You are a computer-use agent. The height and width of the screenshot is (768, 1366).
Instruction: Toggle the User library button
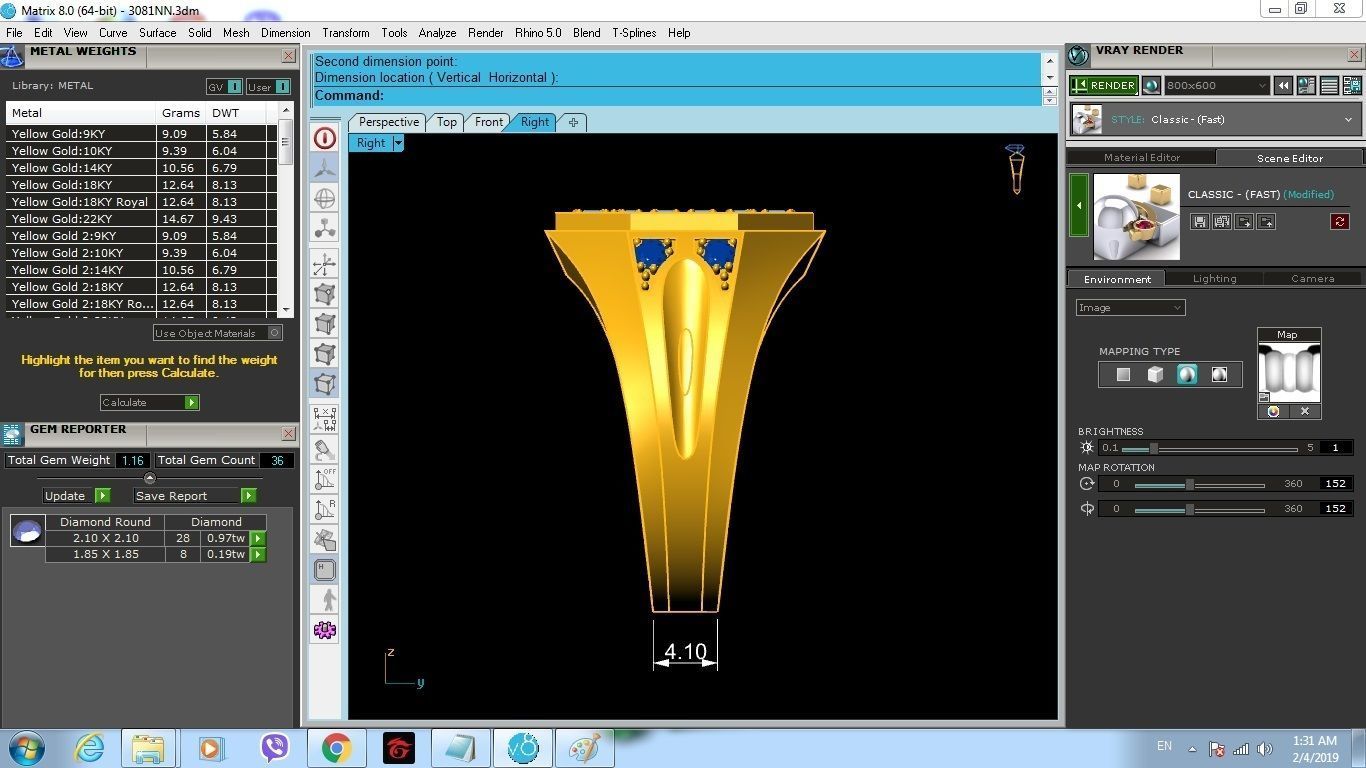coord(268,87)
